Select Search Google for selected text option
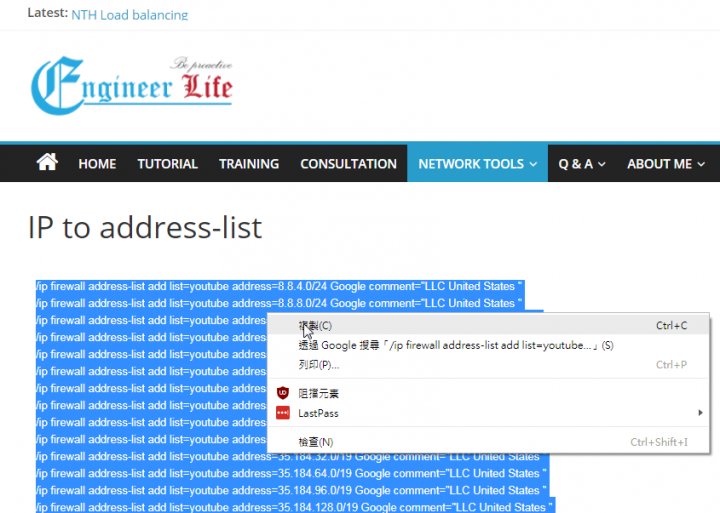 coord(488,345)
